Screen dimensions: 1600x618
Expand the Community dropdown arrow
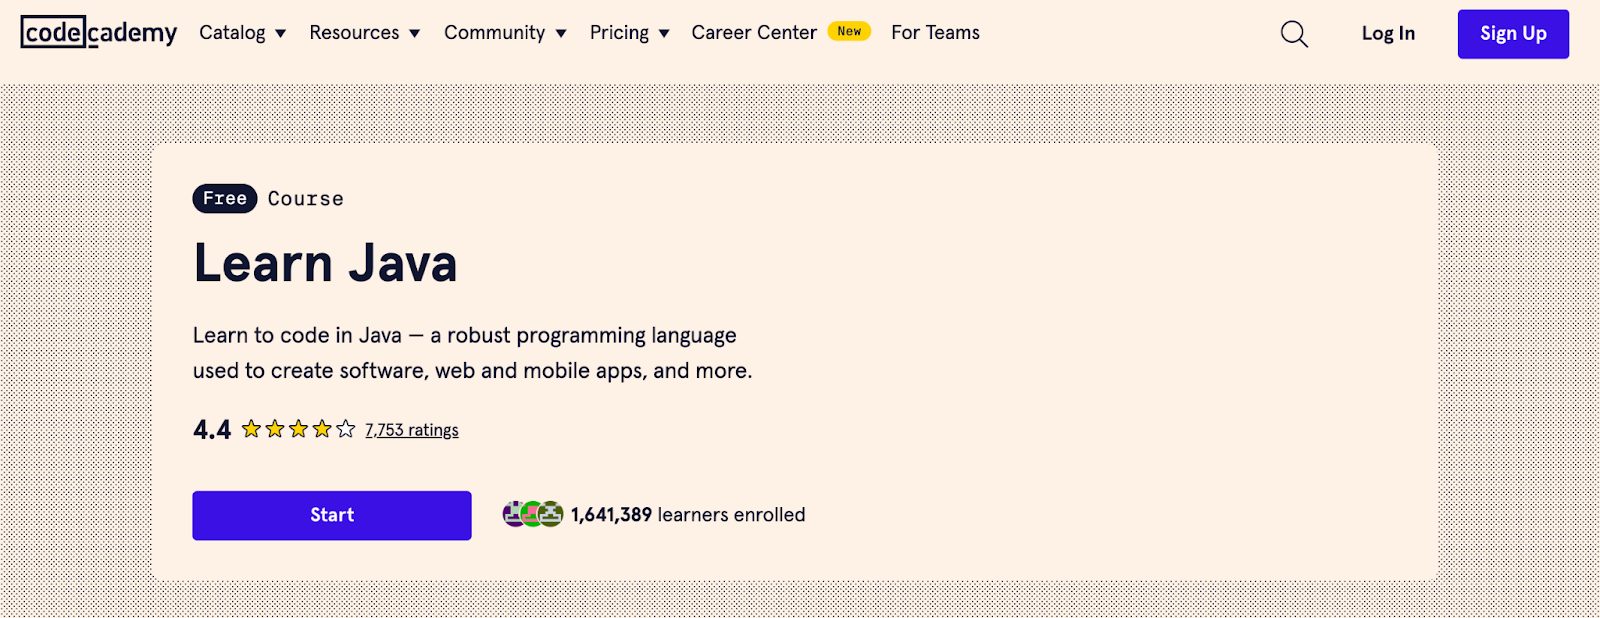561,34
